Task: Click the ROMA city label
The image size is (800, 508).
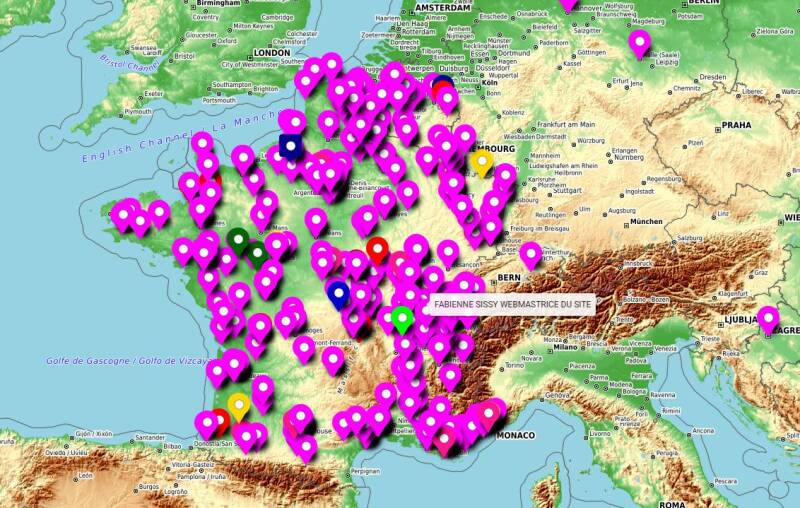Action: (x=672, y=504)
